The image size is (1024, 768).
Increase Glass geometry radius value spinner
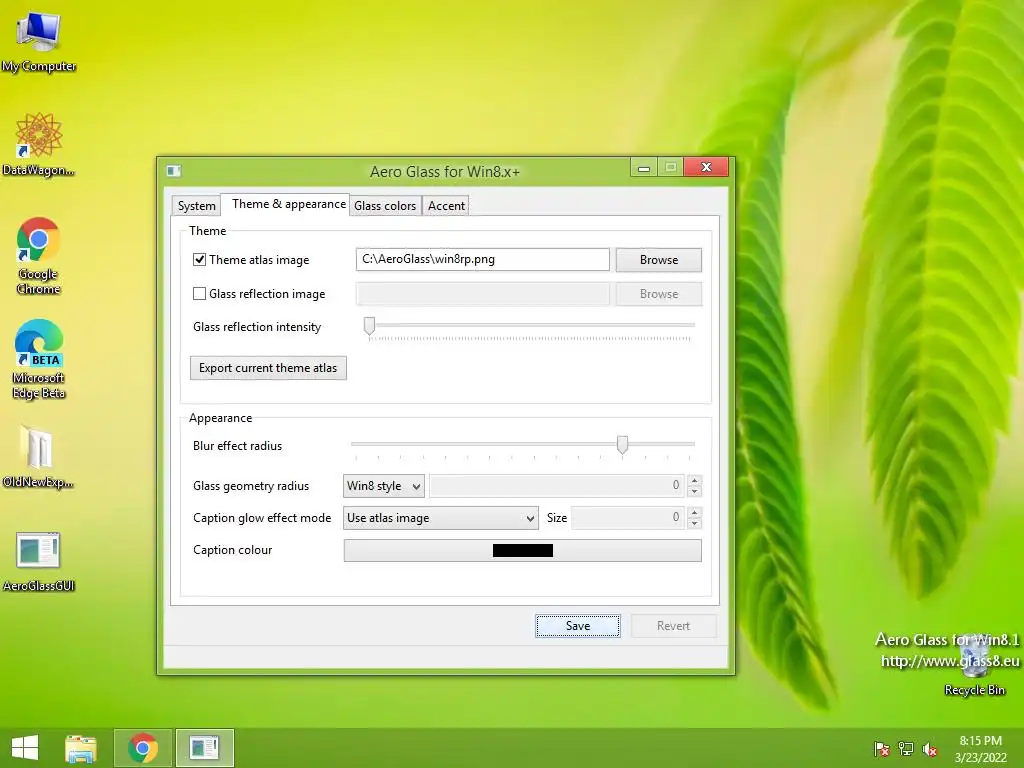click(x=695, y=480)
